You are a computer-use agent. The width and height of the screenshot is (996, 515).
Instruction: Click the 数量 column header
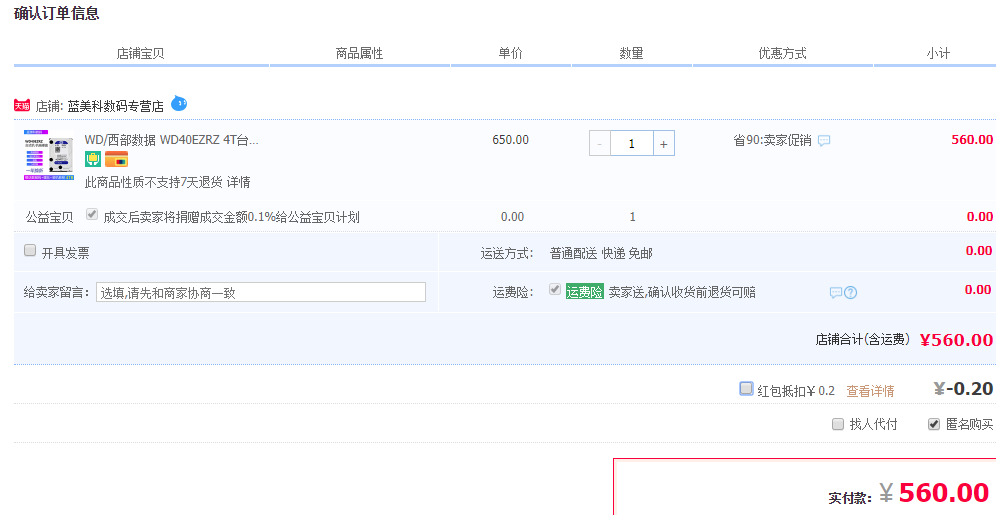pos(631,53)
